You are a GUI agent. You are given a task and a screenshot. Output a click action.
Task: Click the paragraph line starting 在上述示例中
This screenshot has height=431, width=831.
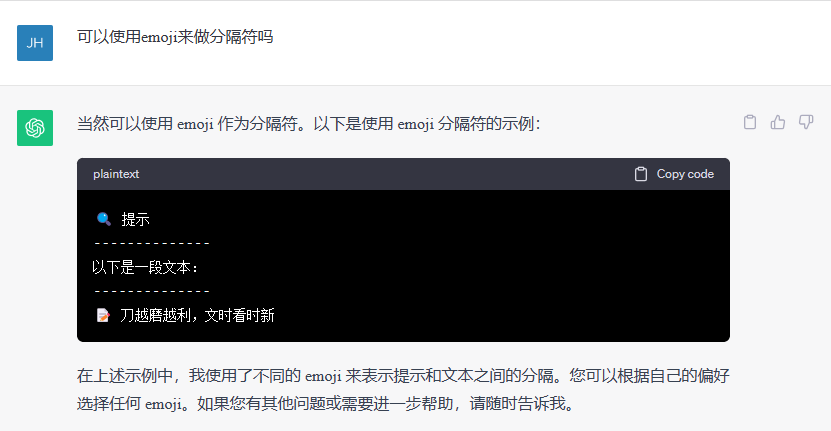tap(403, 376)
